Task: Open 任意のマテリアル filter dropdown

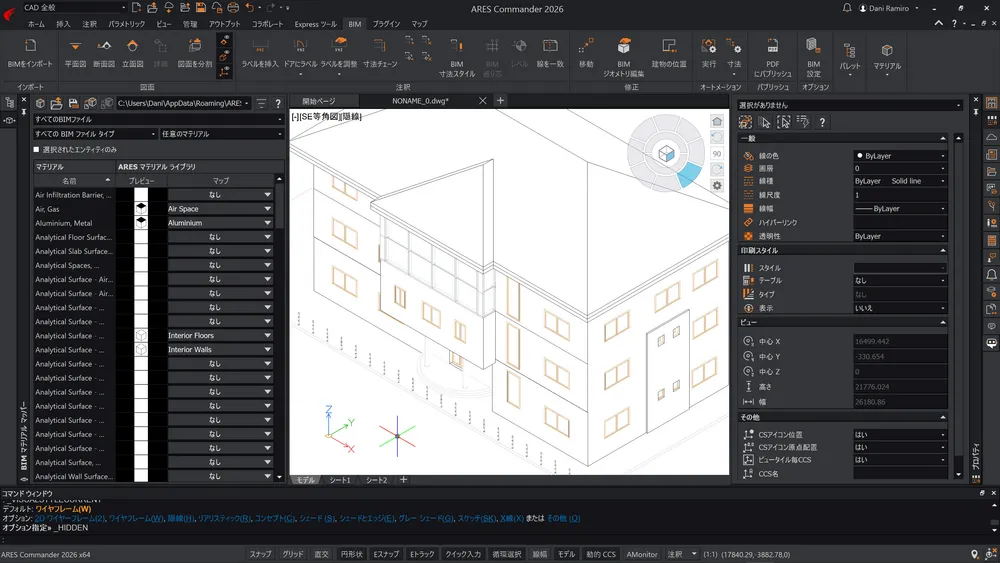Action: [222, 134]
